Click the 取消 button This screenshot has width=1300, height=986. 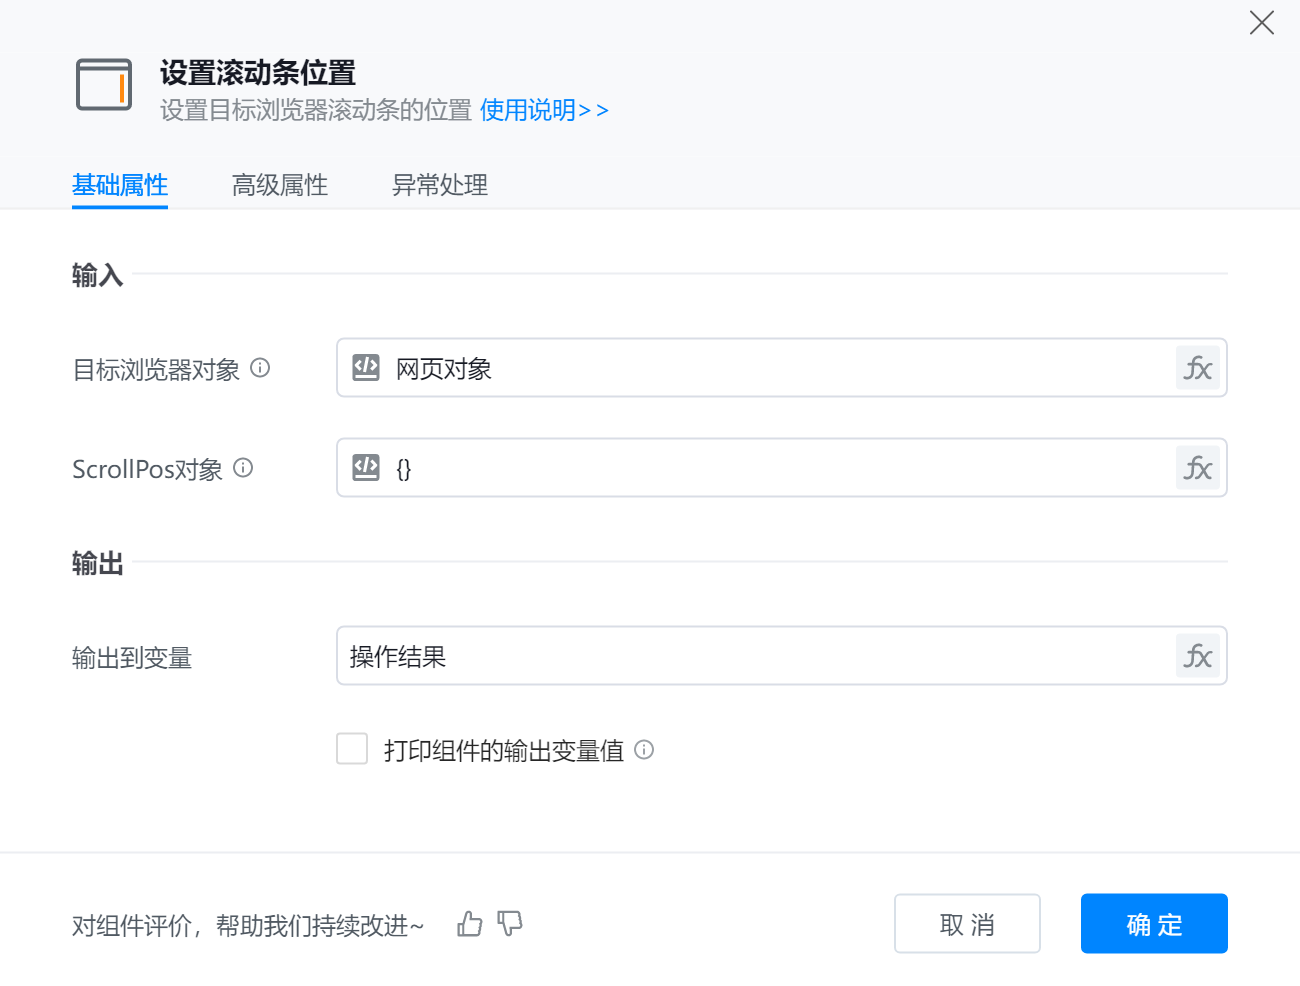[x=967, y=924]
